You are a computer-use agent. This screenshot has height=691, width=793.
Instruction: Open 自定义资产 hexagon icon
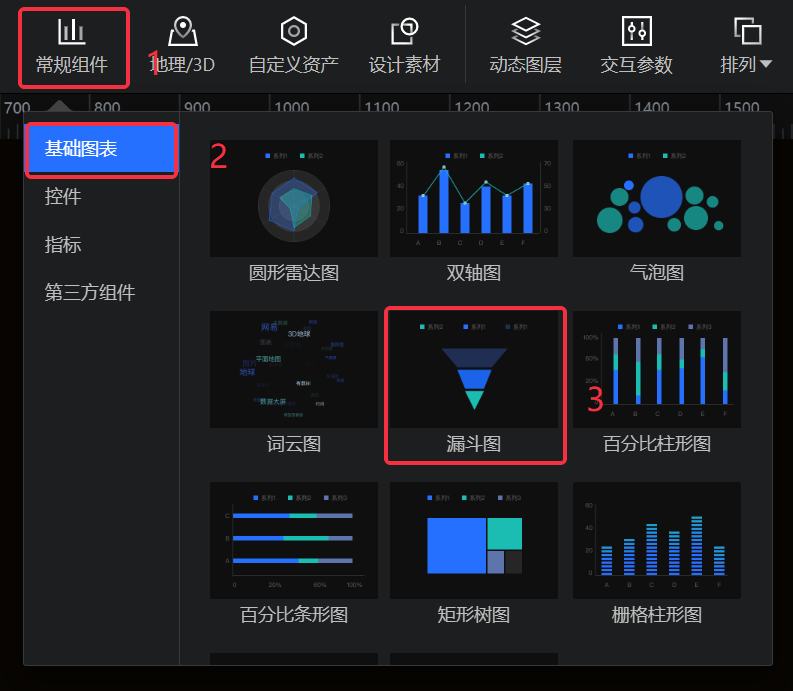[293, 32]
